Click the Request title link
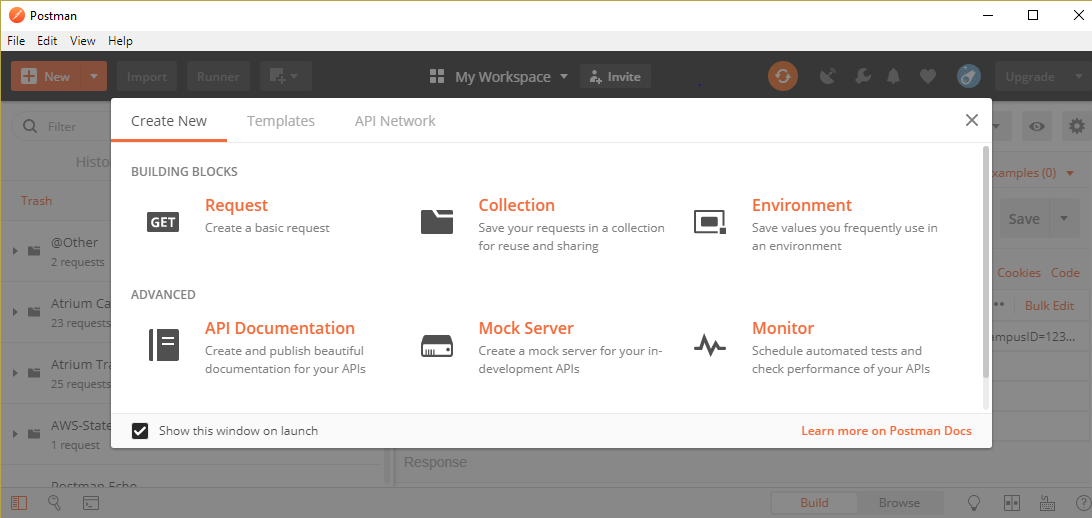This screenshot has width=1092, height=518. (x=236, y=205)
